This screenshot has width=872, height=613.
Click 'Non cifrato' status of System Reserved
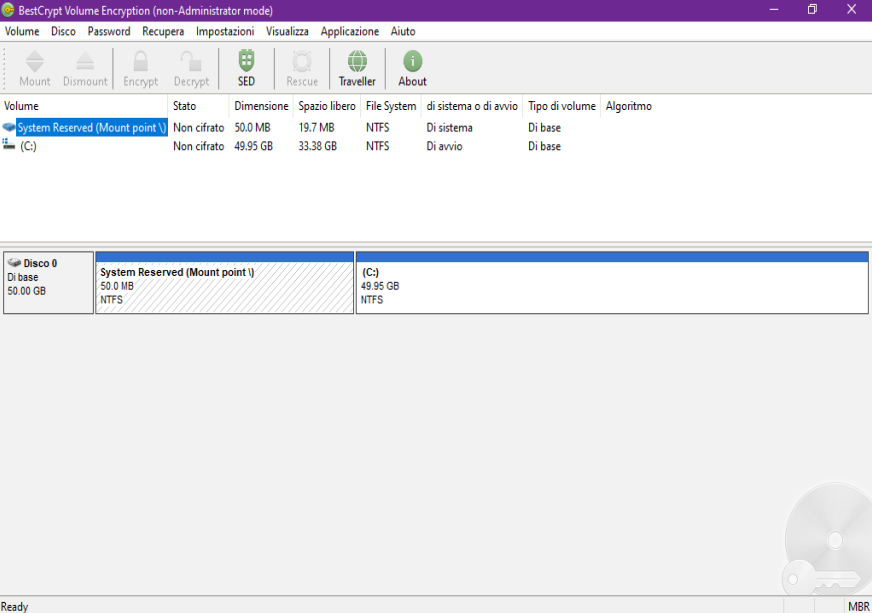[199, 127]
